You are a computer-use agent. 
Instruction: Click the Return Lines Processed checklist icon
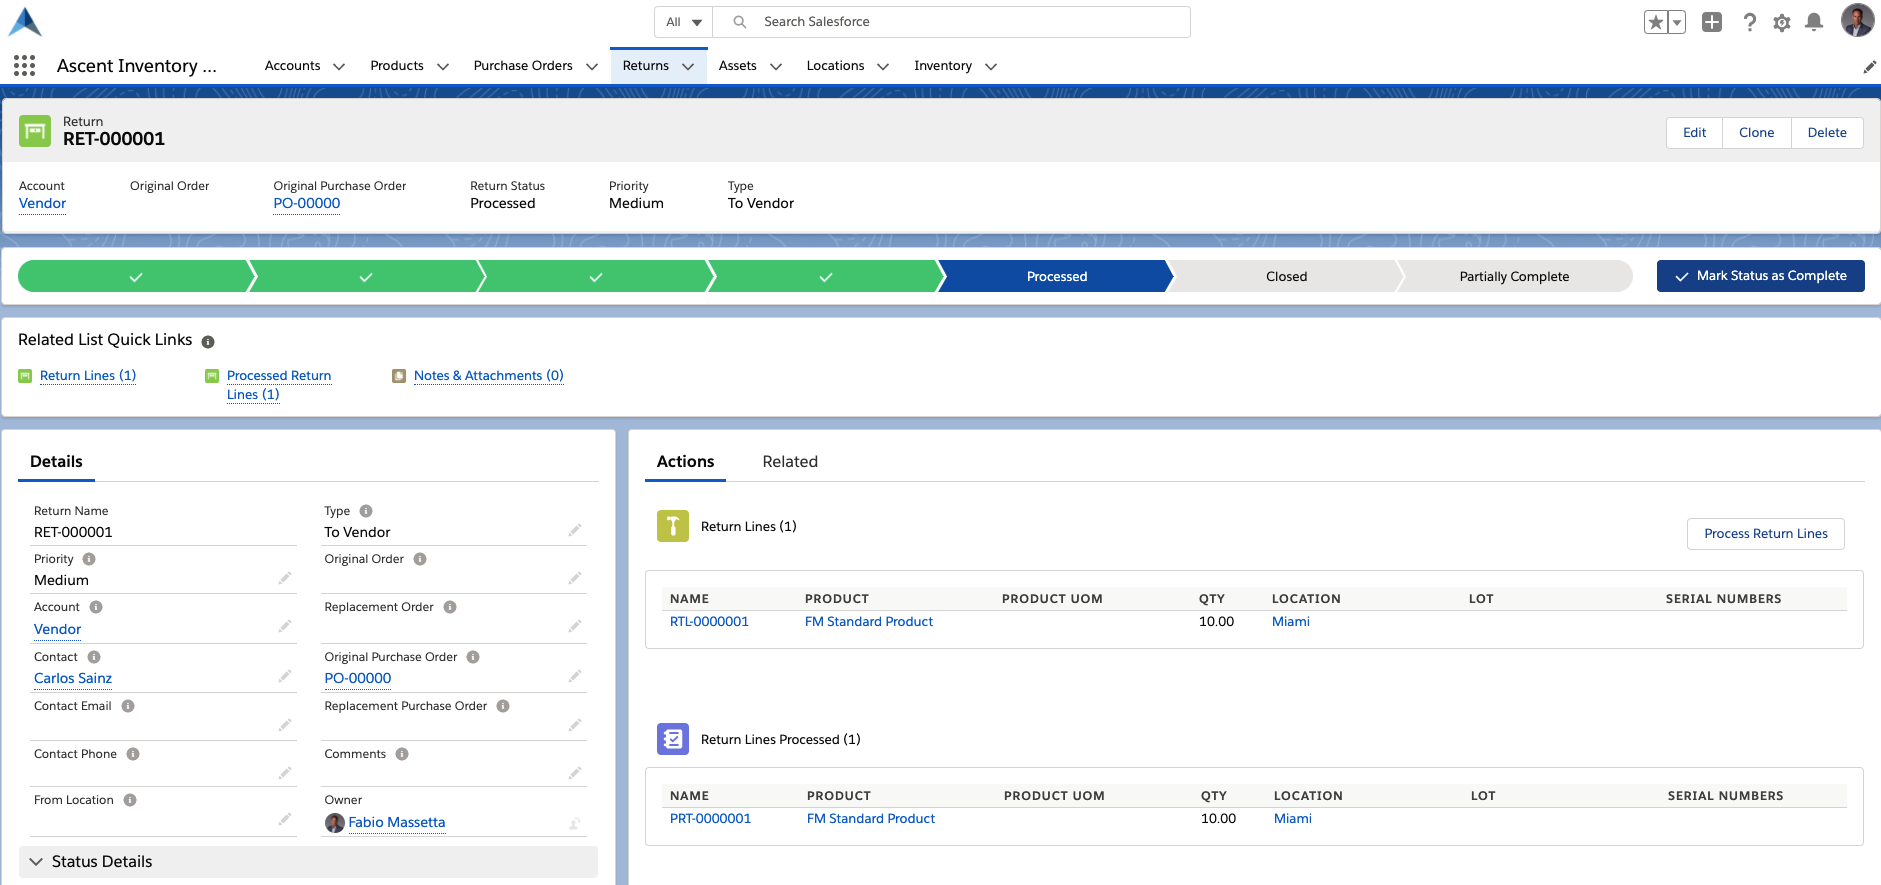coord(673,739)
